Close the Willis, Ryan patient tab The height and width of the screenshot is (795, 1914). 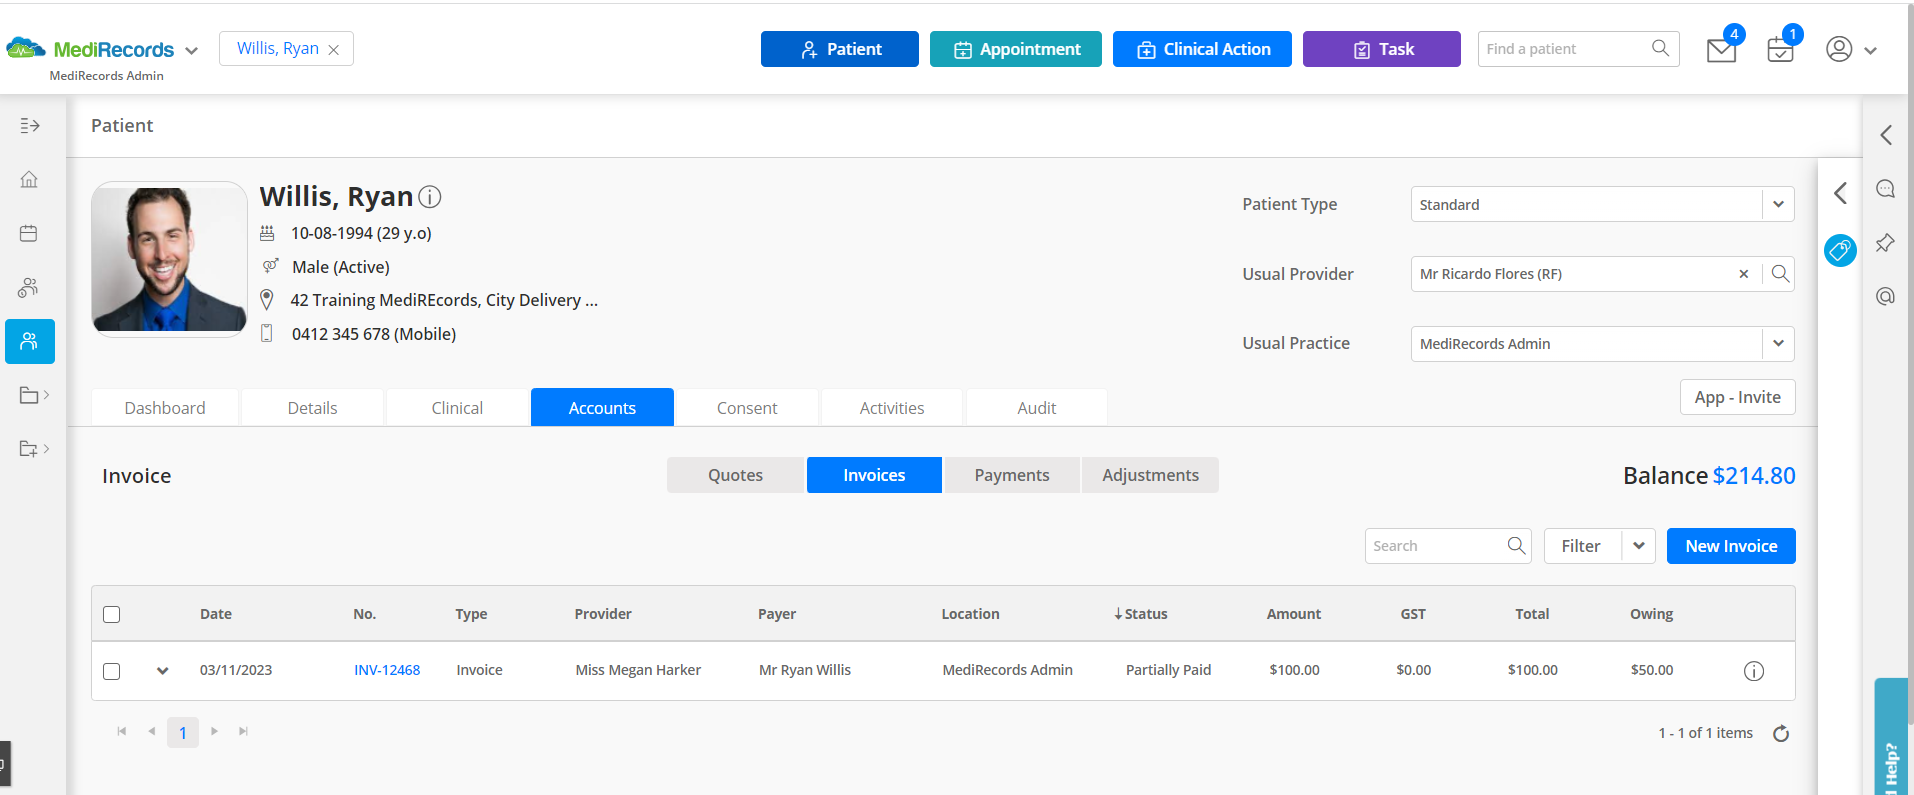click(x=334, y=50)
